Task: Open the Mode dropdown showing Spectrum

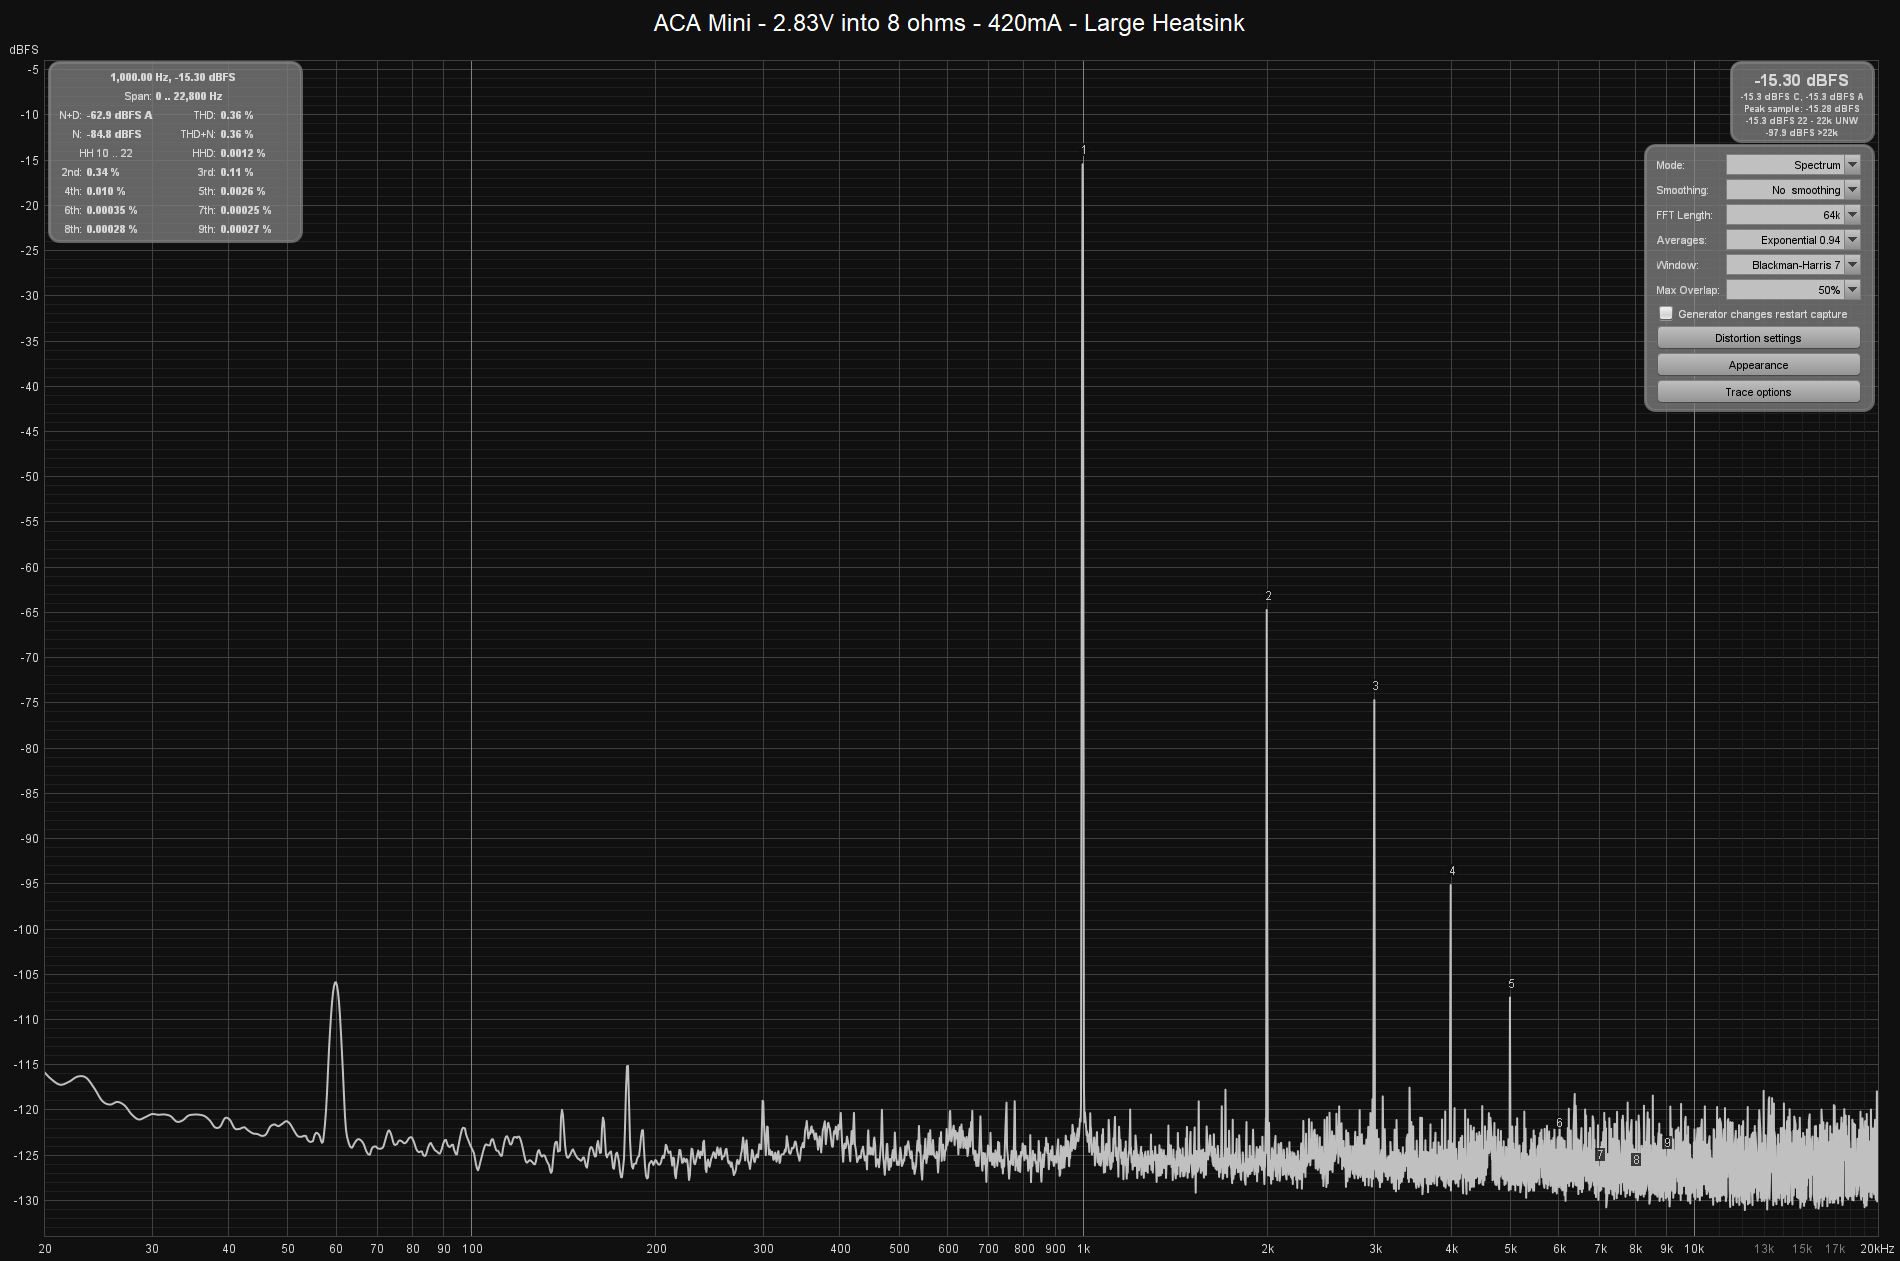Action: 1793,165
